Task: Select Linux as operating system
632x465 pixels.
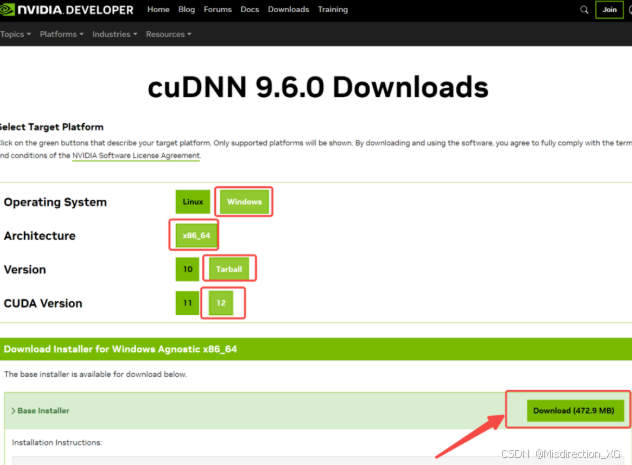Action: click(193, 201)
